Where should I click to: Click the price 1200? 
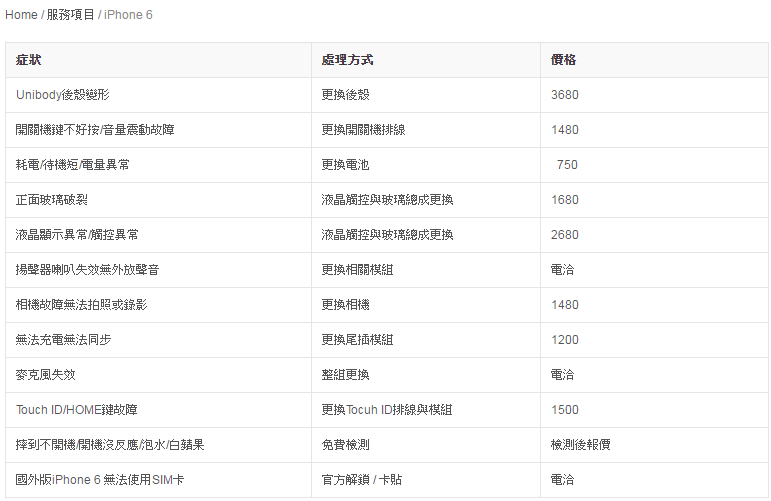tap(564, 339)
